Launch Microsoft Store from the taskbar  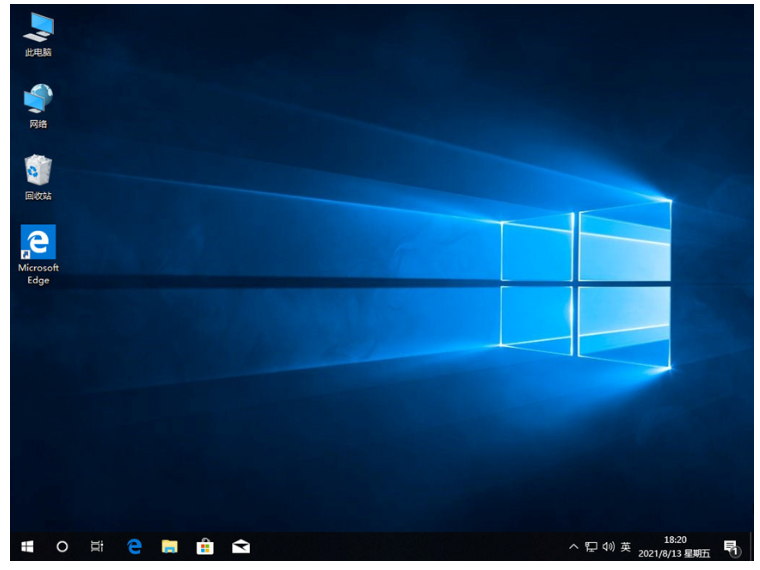205,546
